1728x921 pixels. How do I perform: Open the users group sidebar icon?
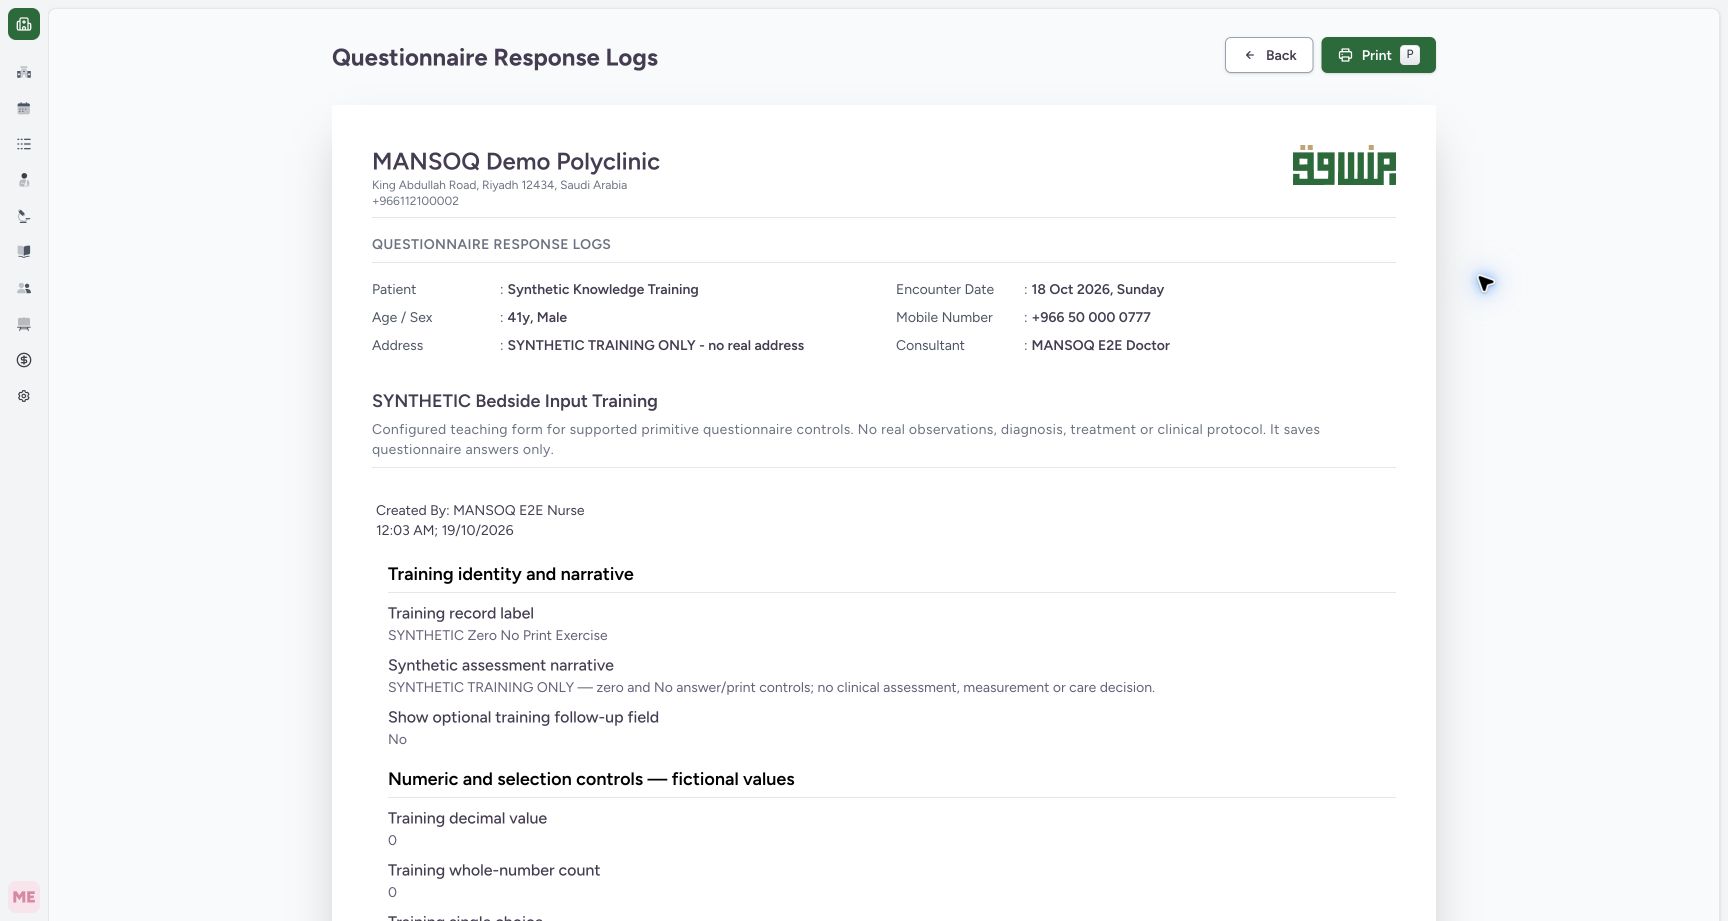pyautogui.click(x=24, y=288)
